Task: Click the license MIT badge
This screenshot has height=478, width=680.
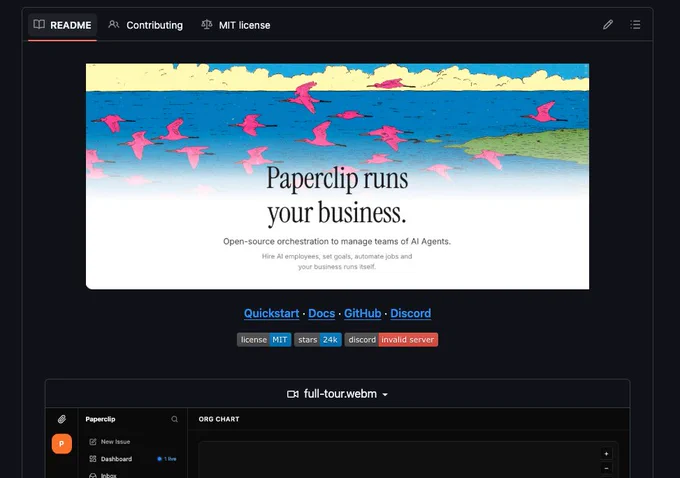Action: pos(264,340)
